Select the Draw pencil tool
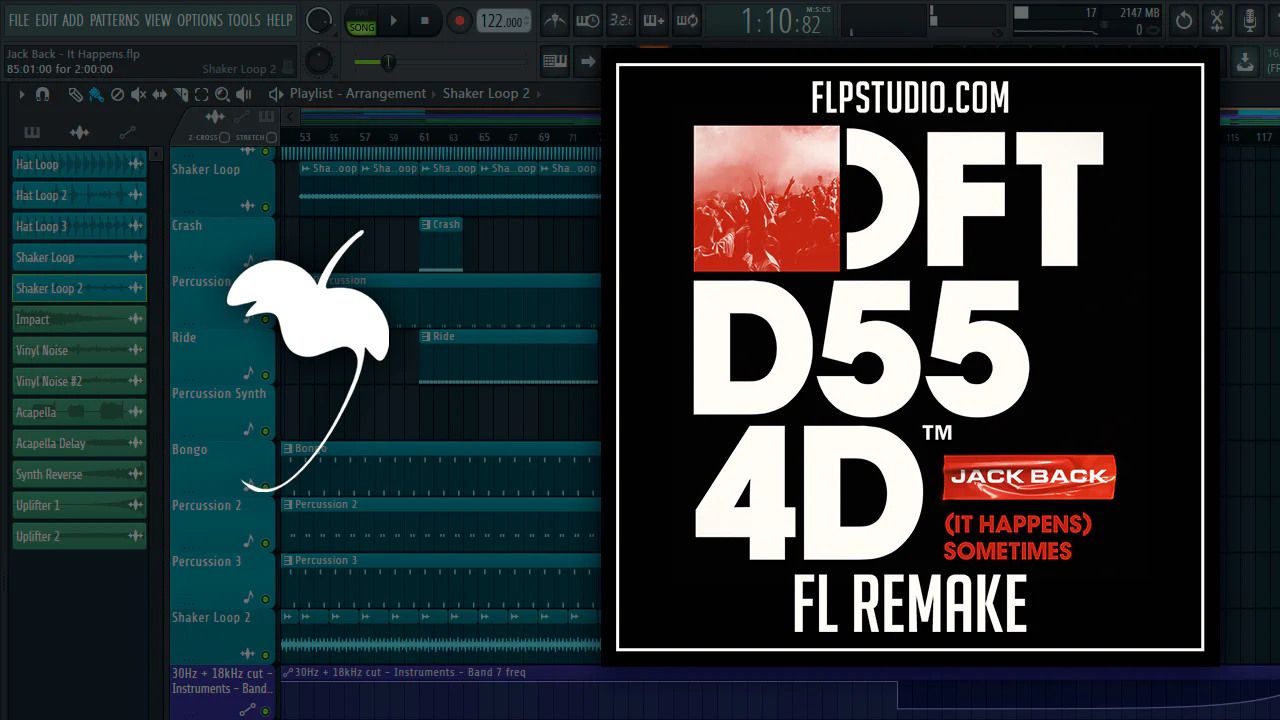 75,94
